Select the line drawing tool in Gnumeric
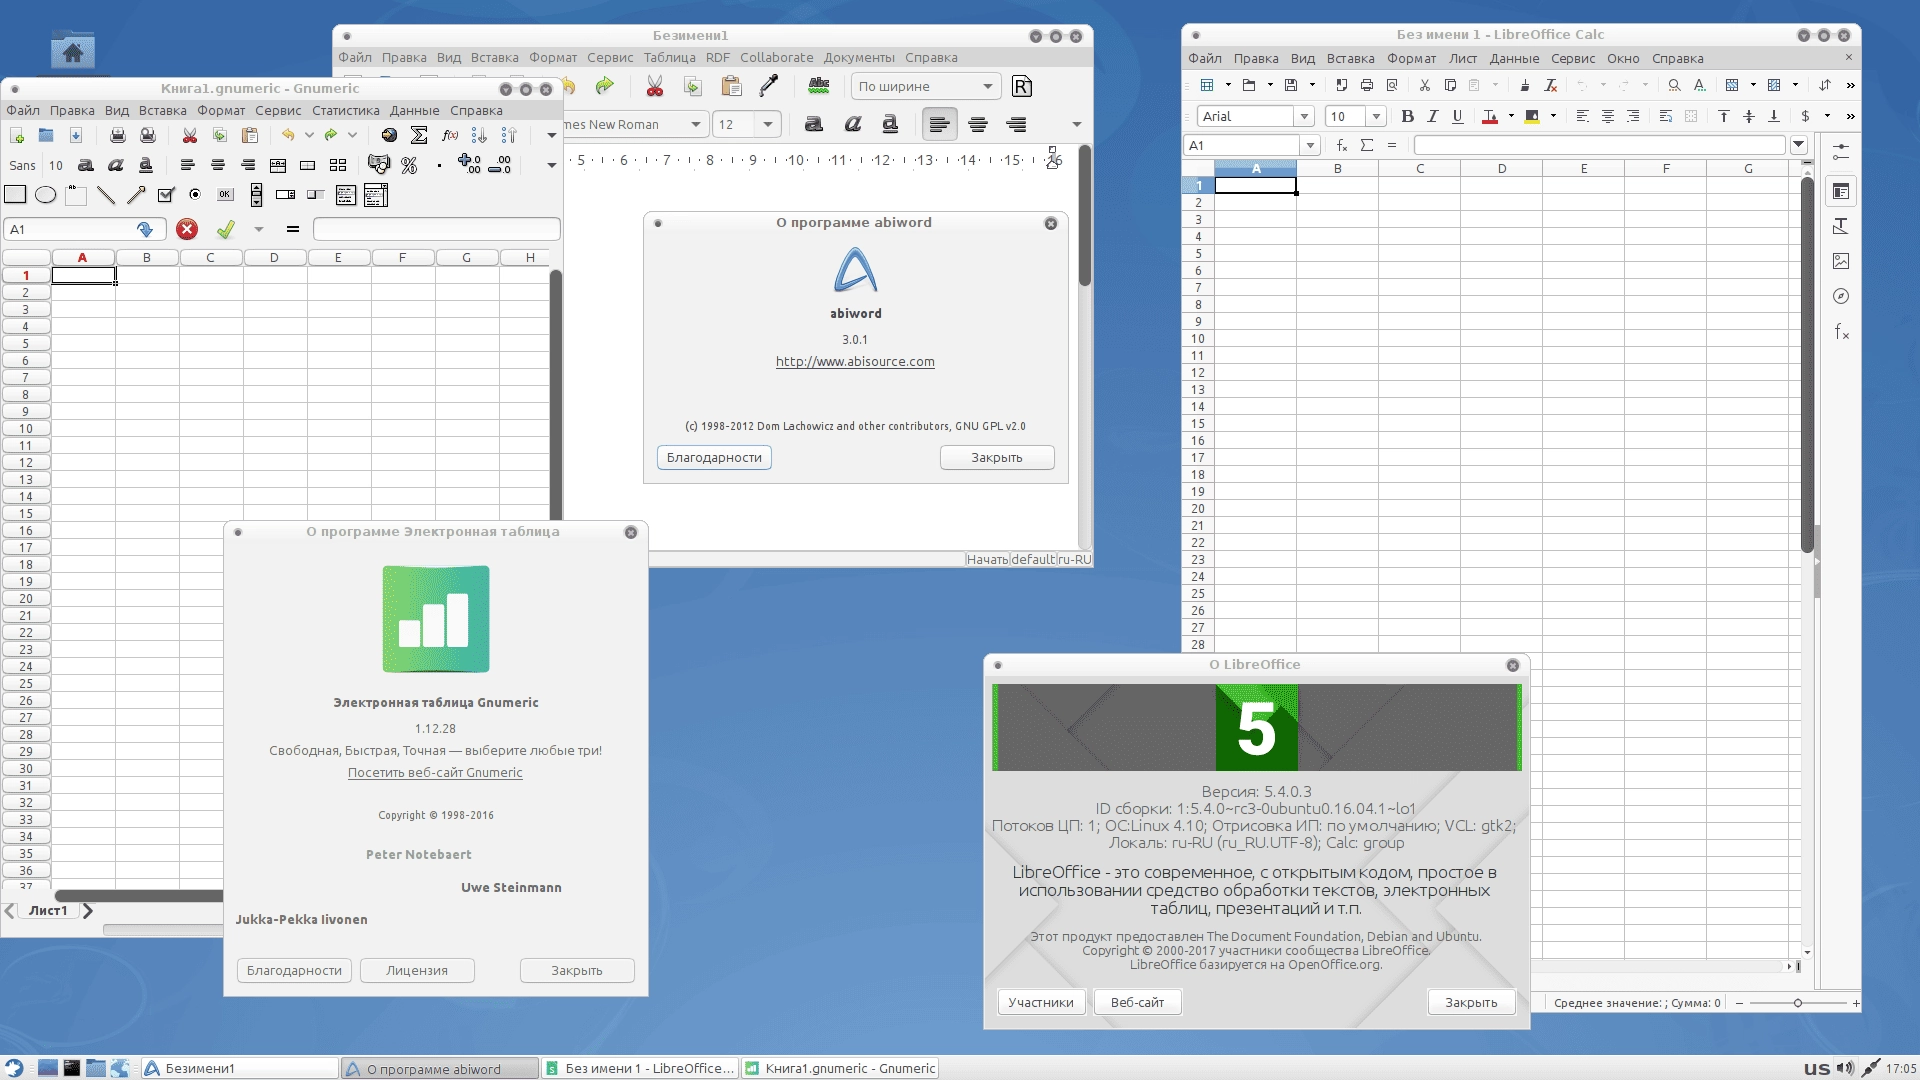 click(x=106, y=195)
